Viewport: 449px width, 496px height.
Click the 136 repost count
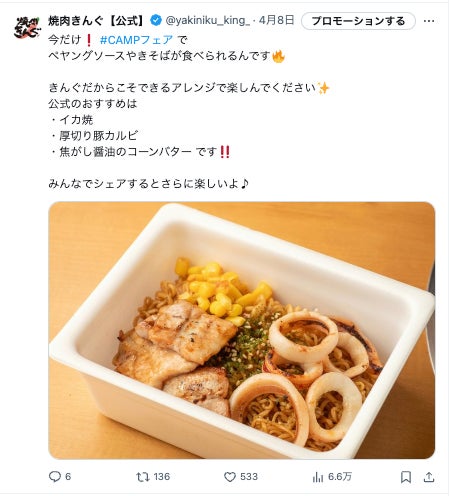[x=162, y=477]
